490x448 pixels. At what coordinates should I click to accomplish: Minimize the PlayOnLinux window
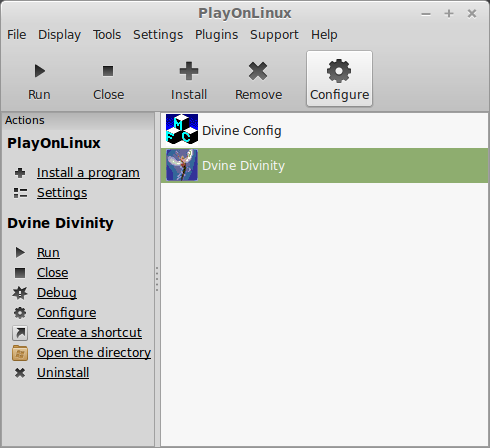point(426,14)
